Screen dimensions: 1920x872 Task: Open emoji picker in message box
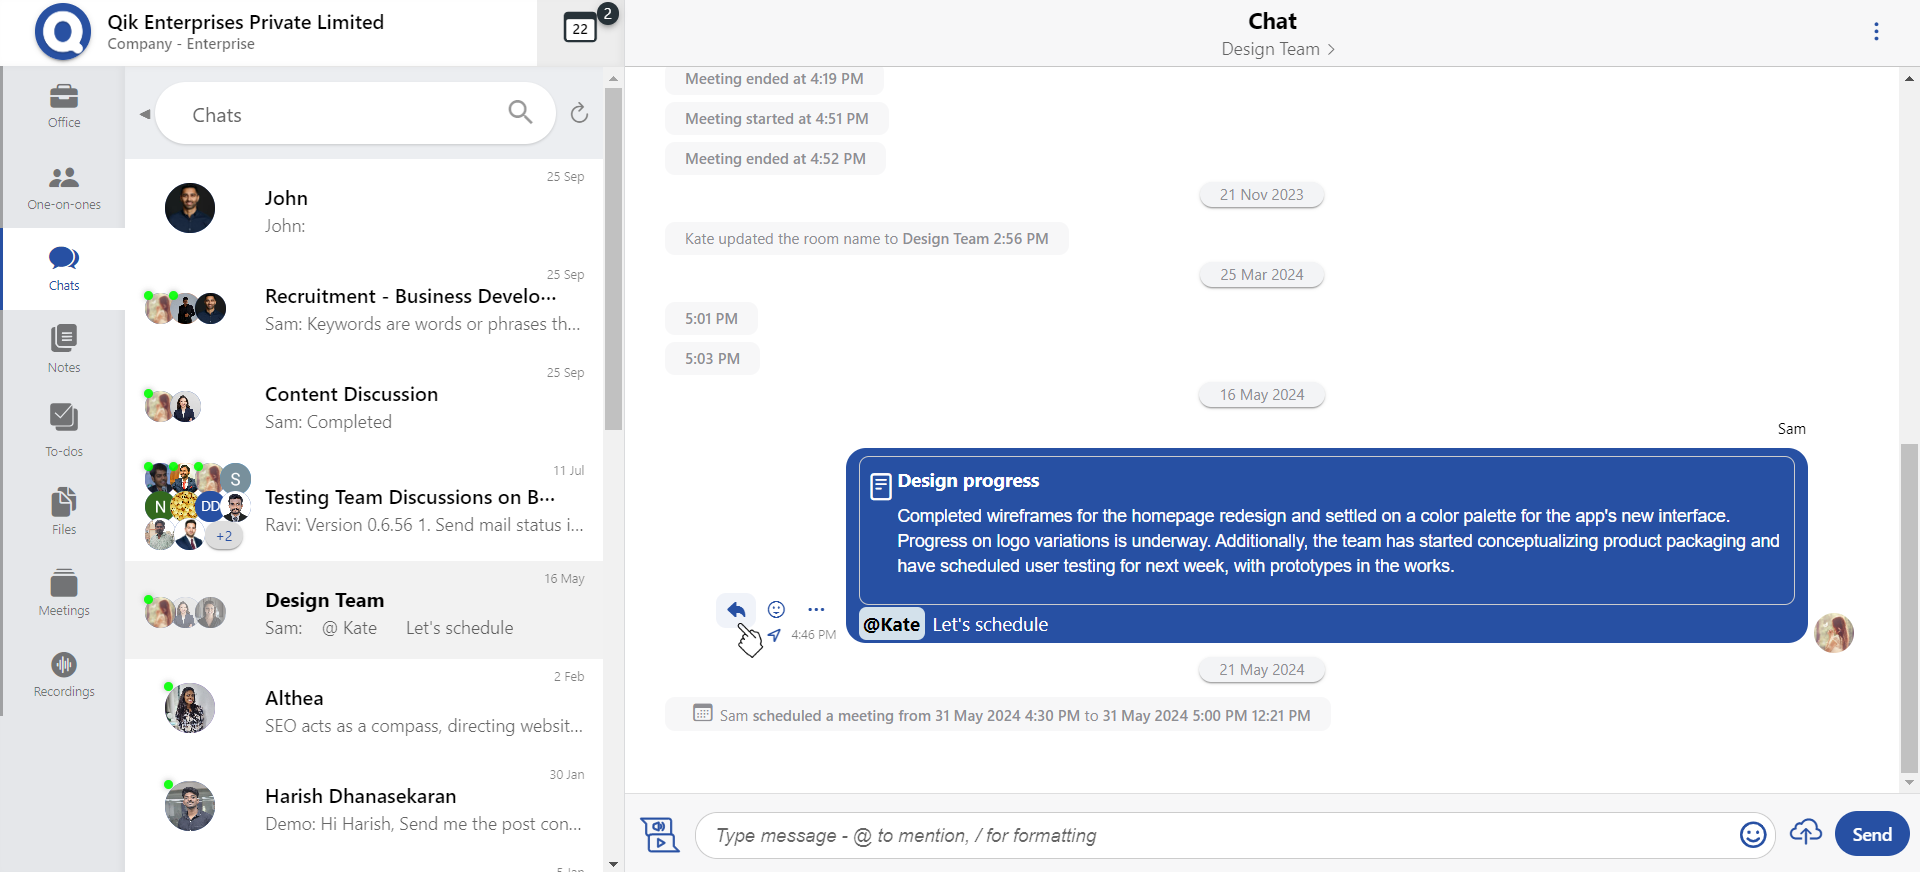point(1752,835)
